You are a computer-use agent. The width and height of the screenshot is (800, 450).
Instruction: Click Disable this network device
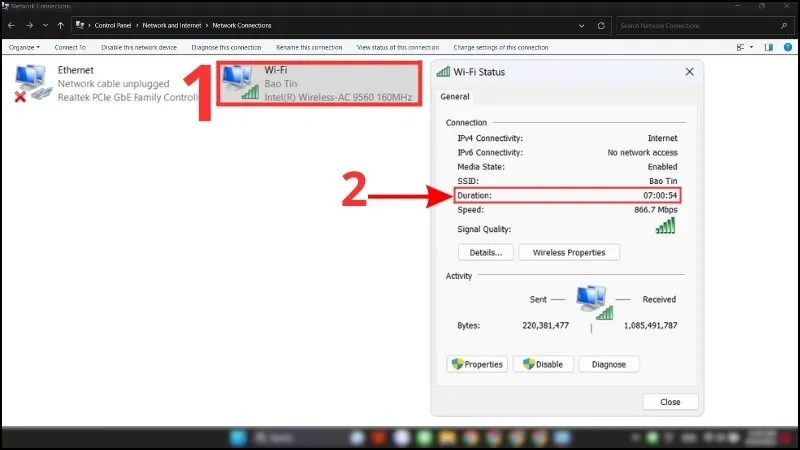coord(139,47)
